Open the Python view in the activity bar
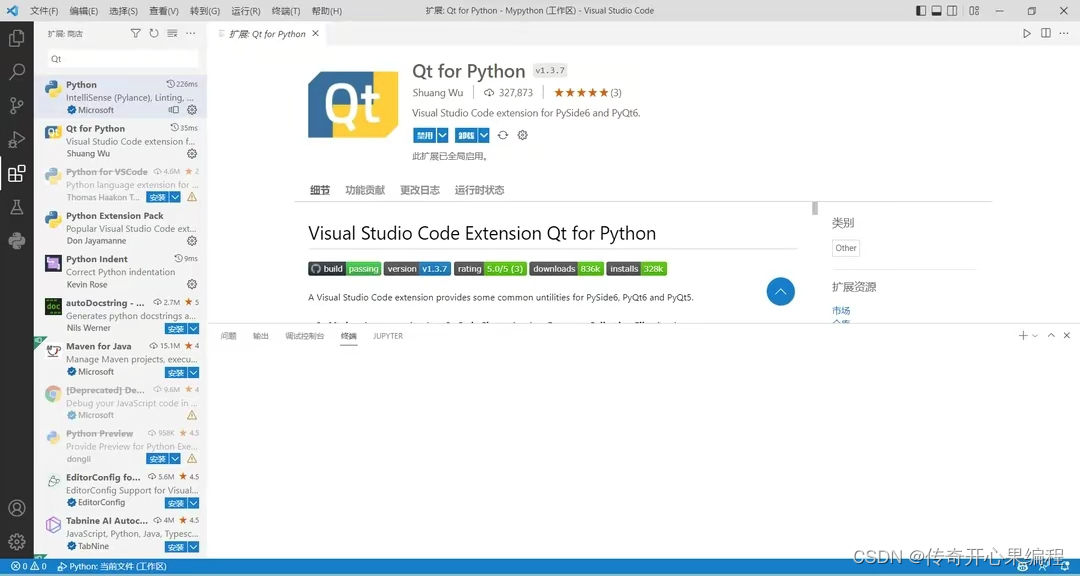Viewport: 1080px width, 576px height. 17,240
